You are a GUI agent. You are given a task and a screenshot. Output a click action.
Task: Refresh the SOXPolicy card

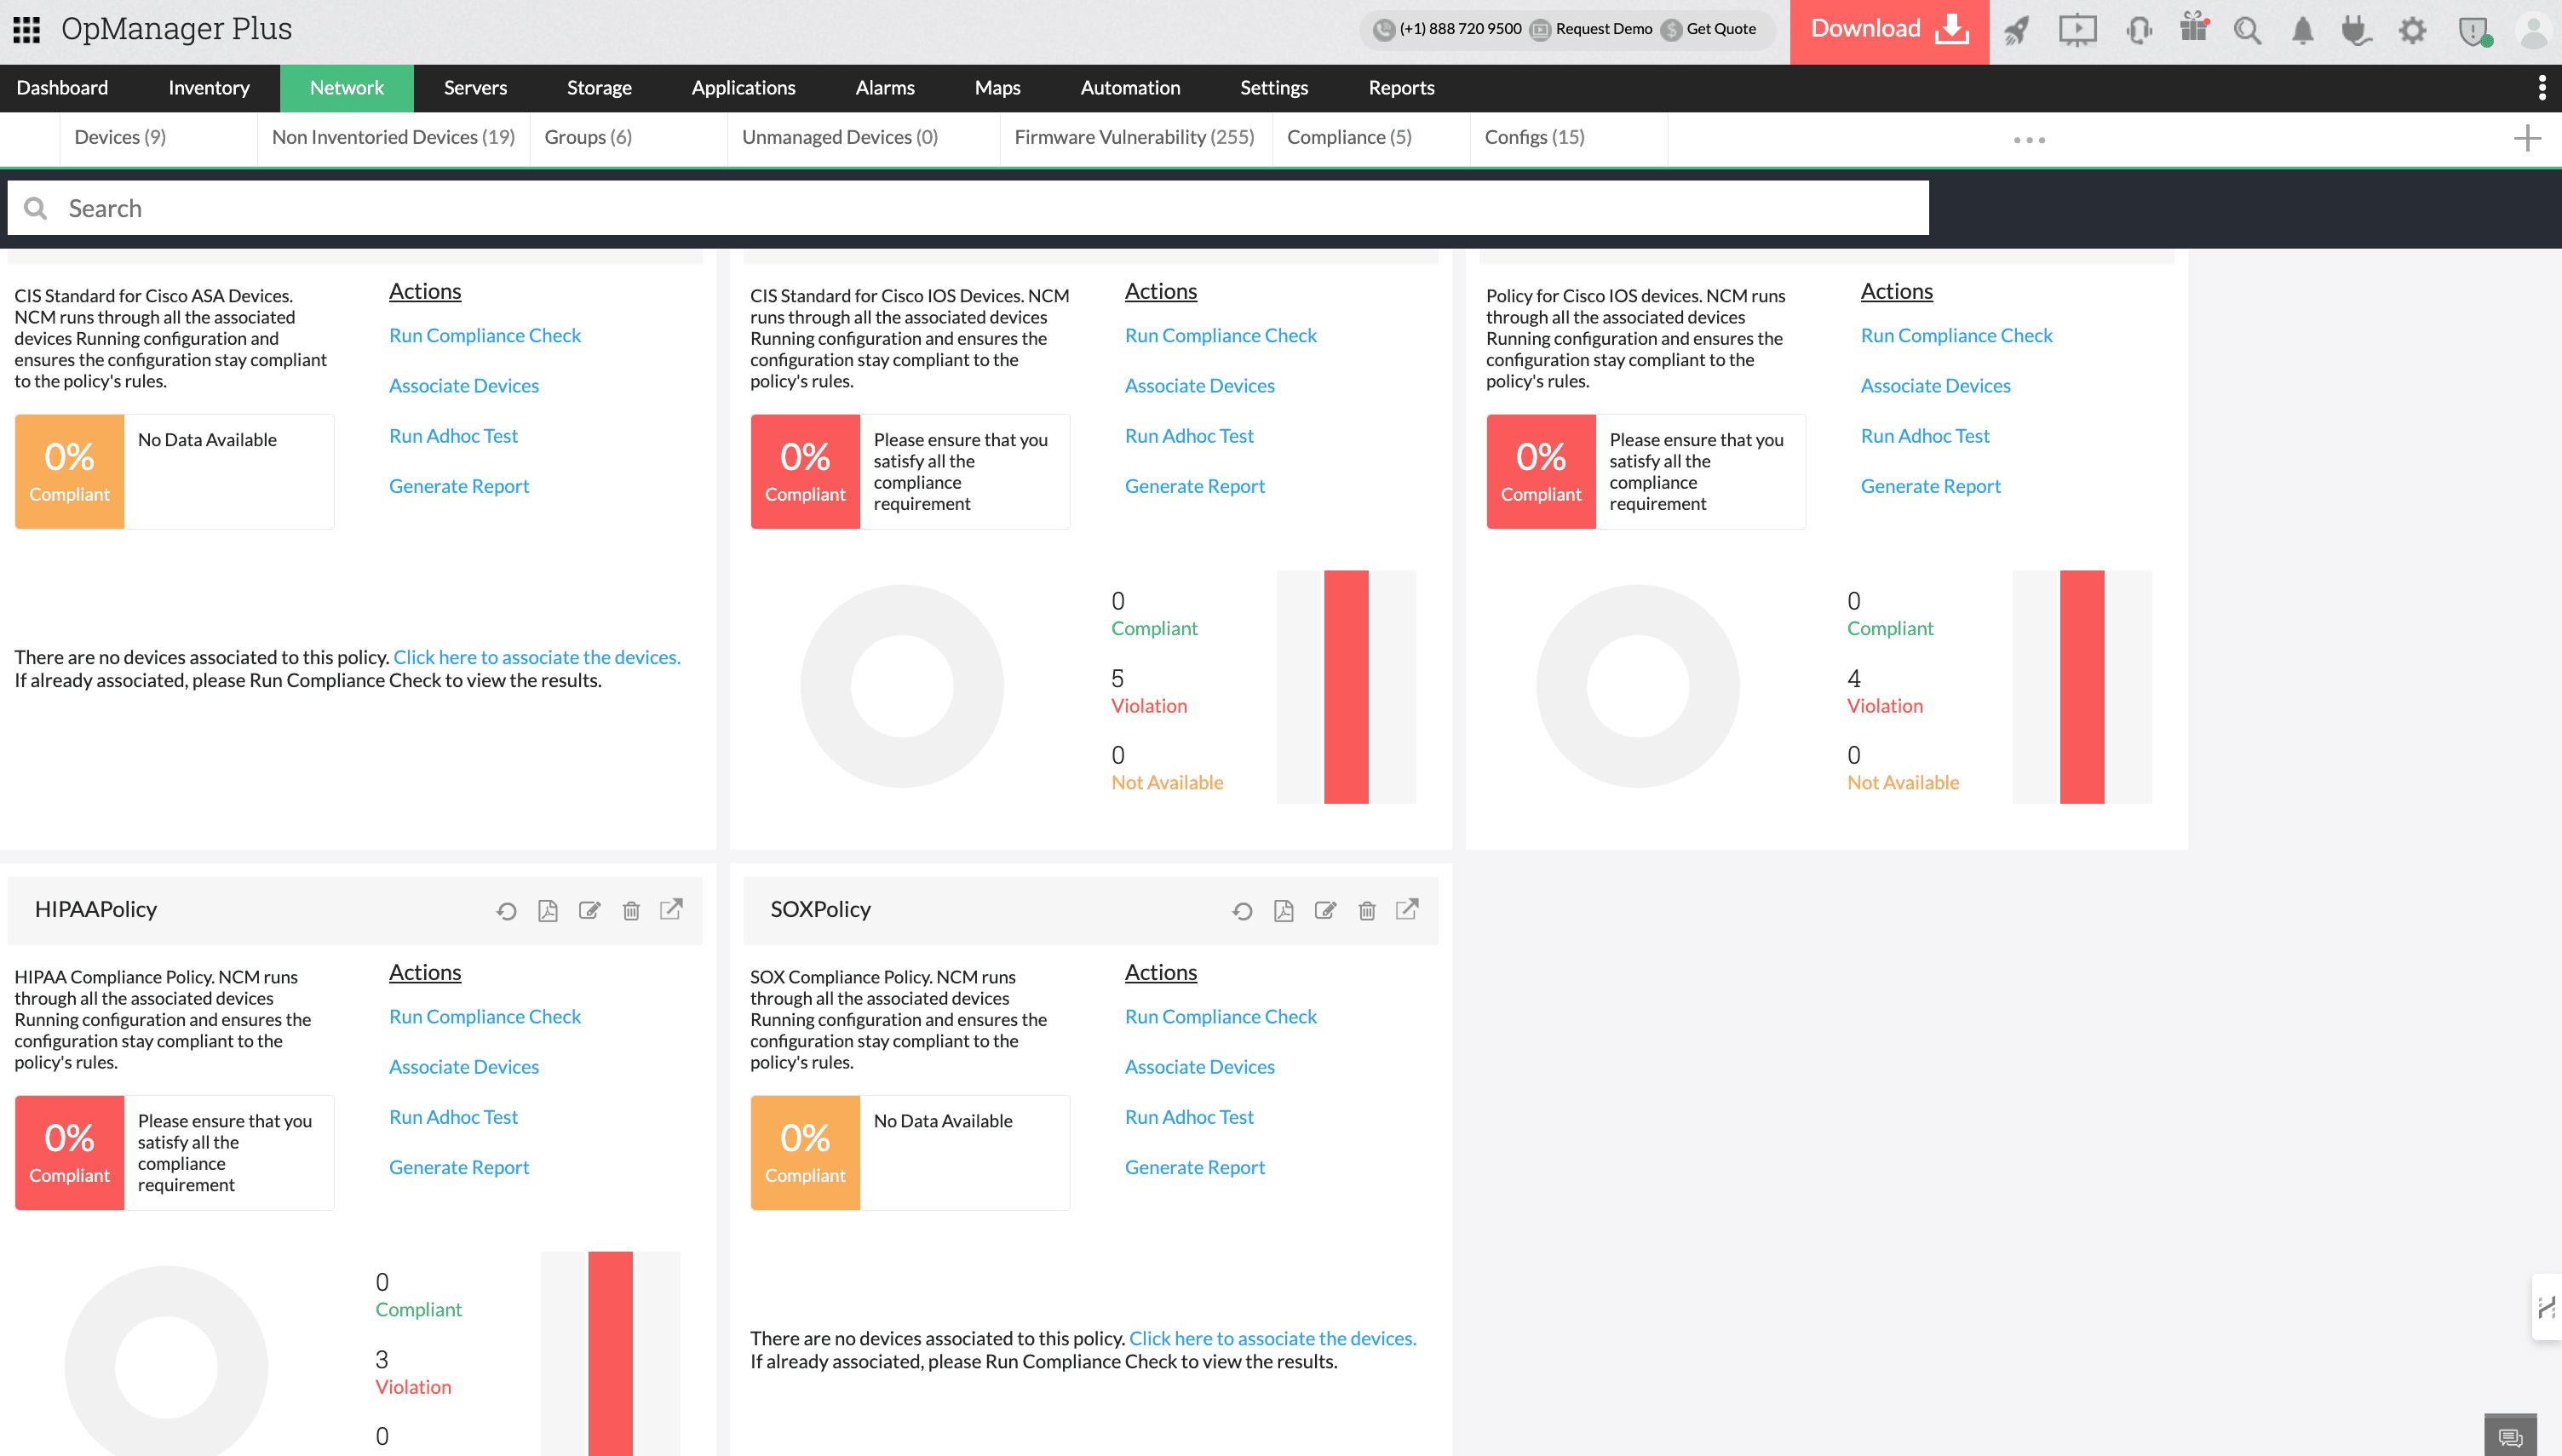click(x=1242, y=911)
